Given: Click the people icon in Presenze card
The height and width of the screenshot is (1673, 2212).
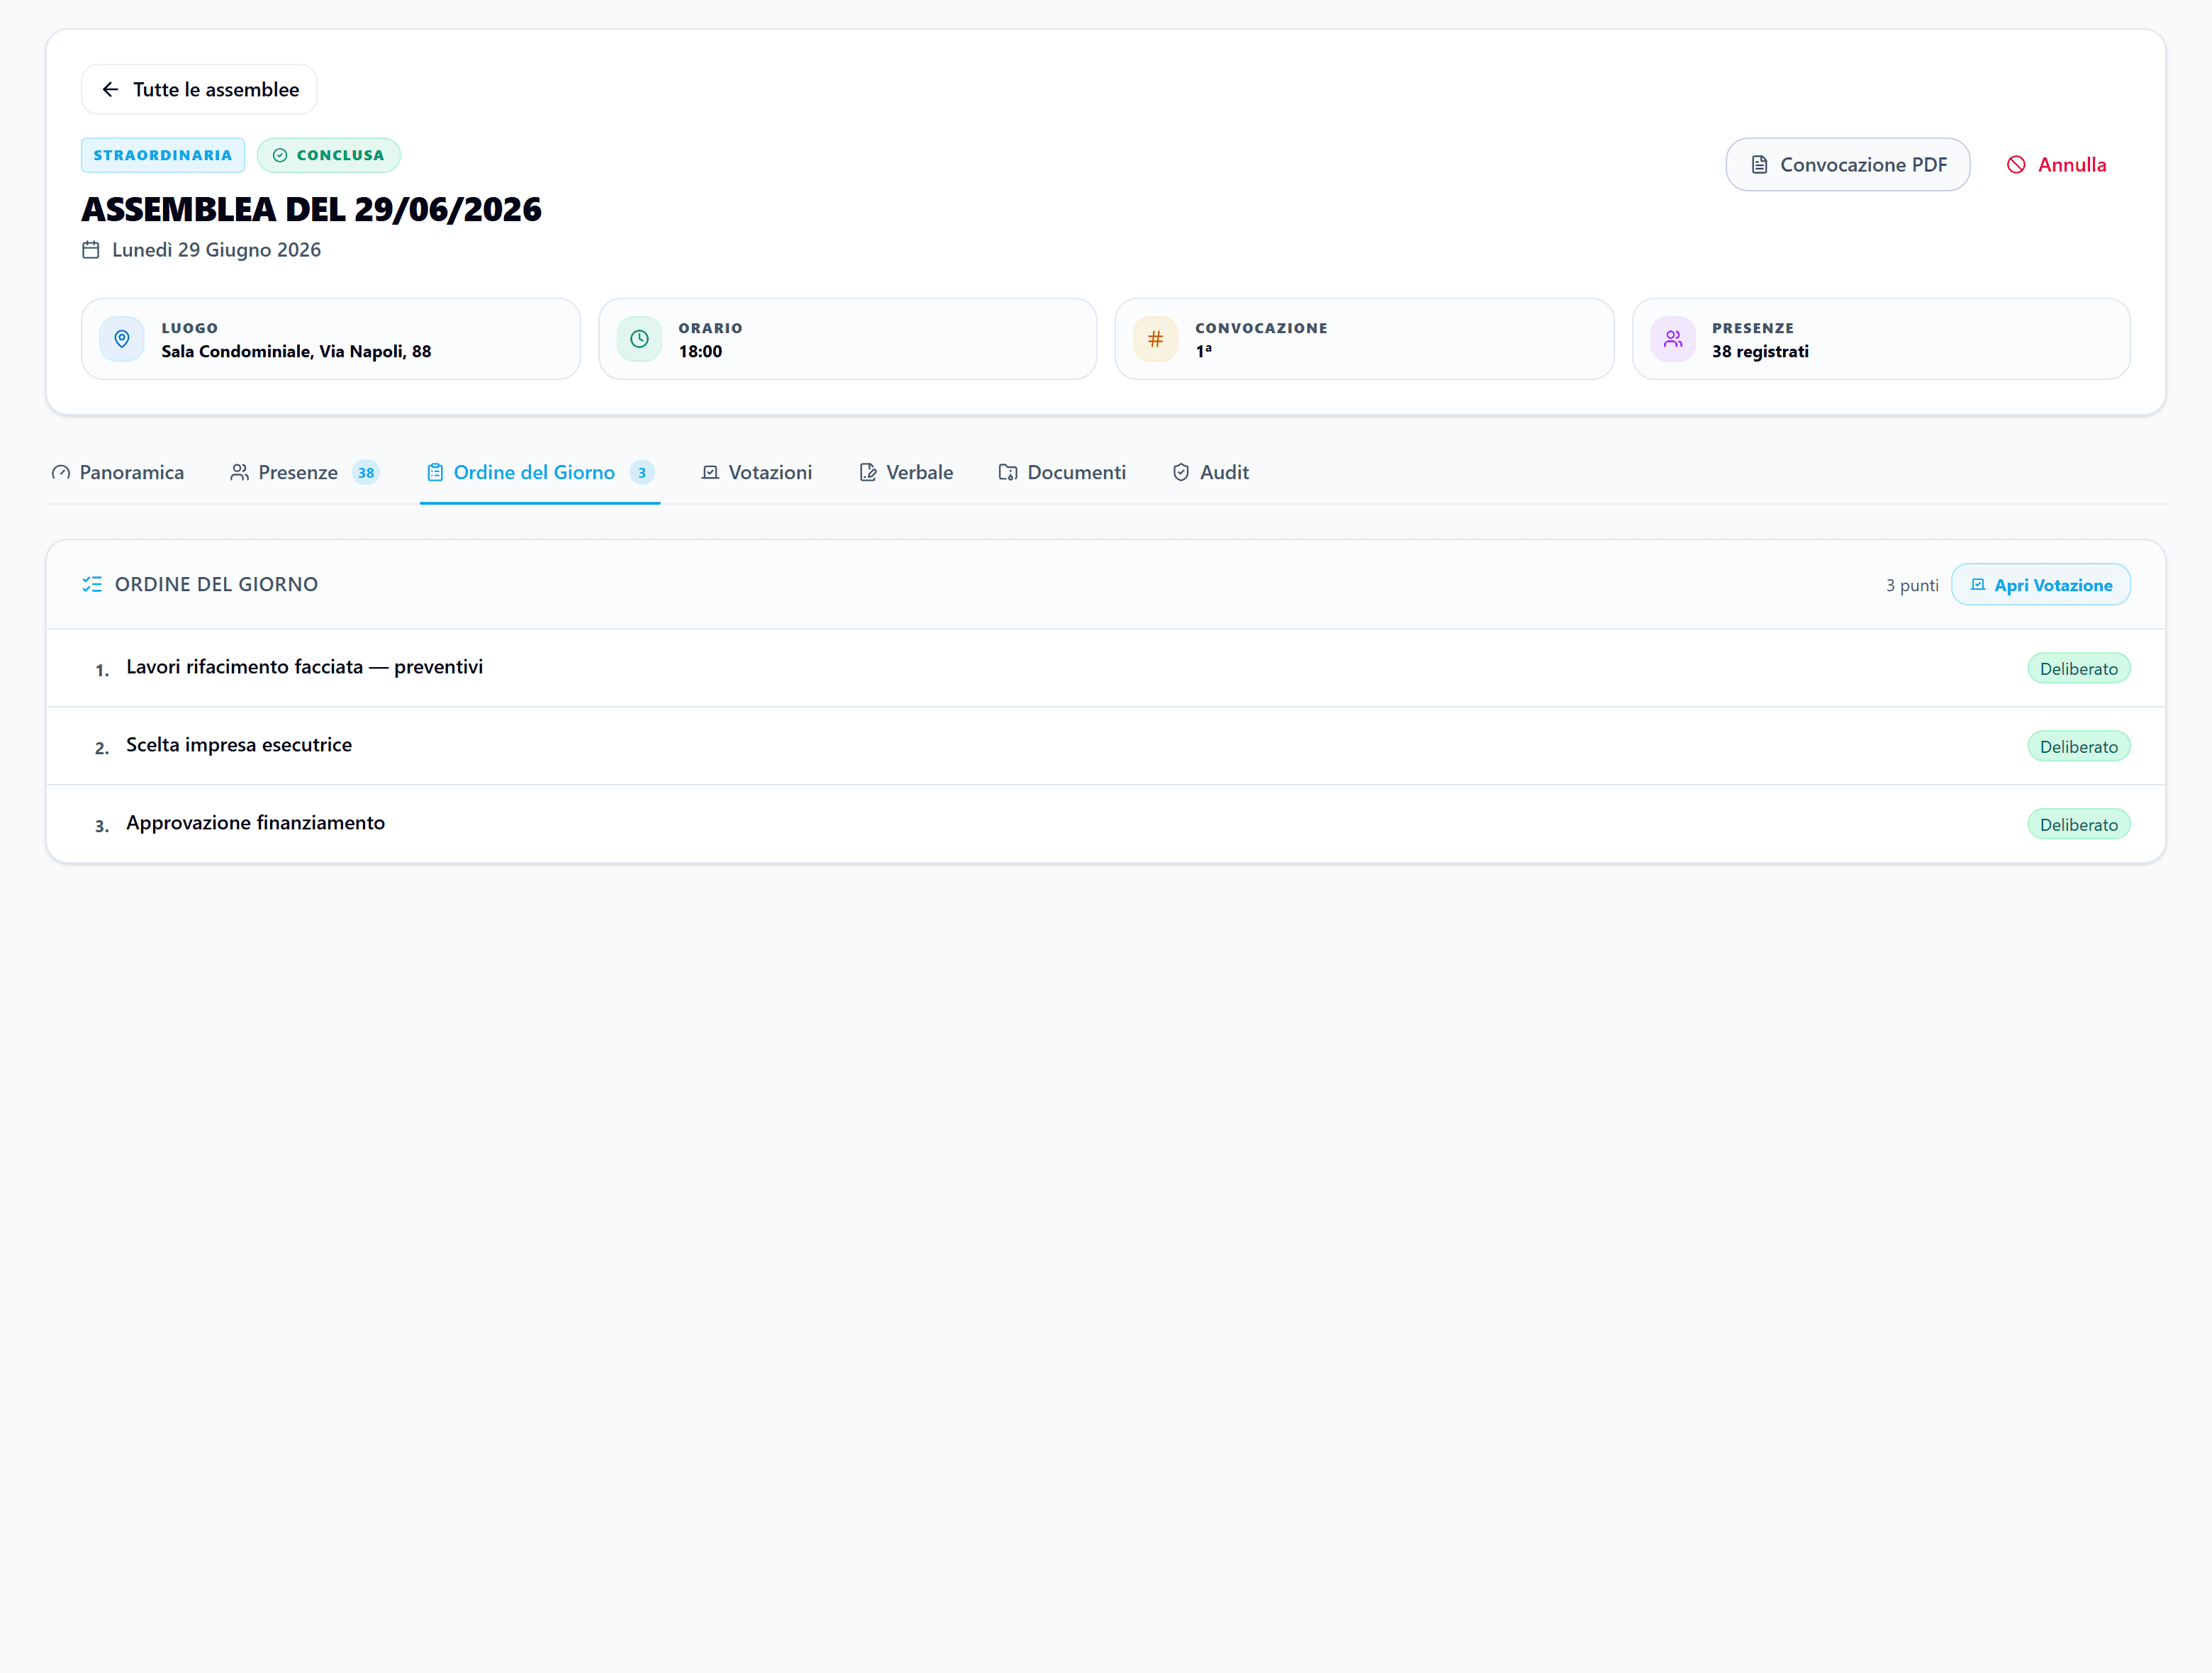Looking at the screenshot, I should (1672, 339).
